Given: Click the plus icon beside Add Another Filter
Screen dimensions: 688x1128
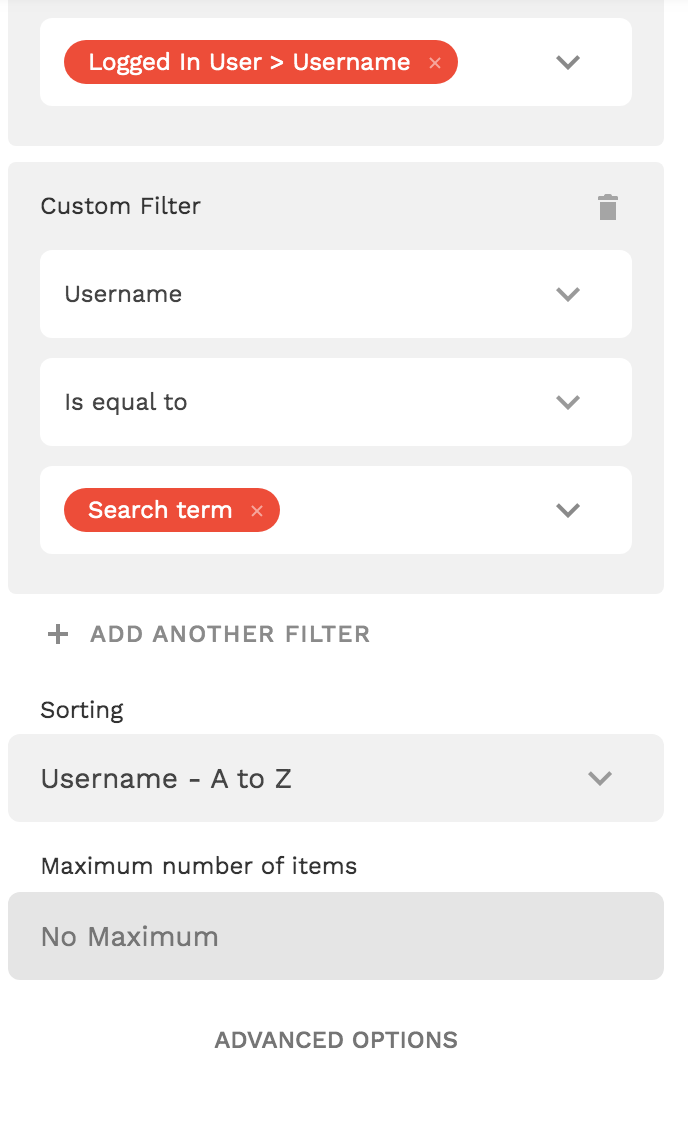Looking at the screenshot, I should coord(59,634).
